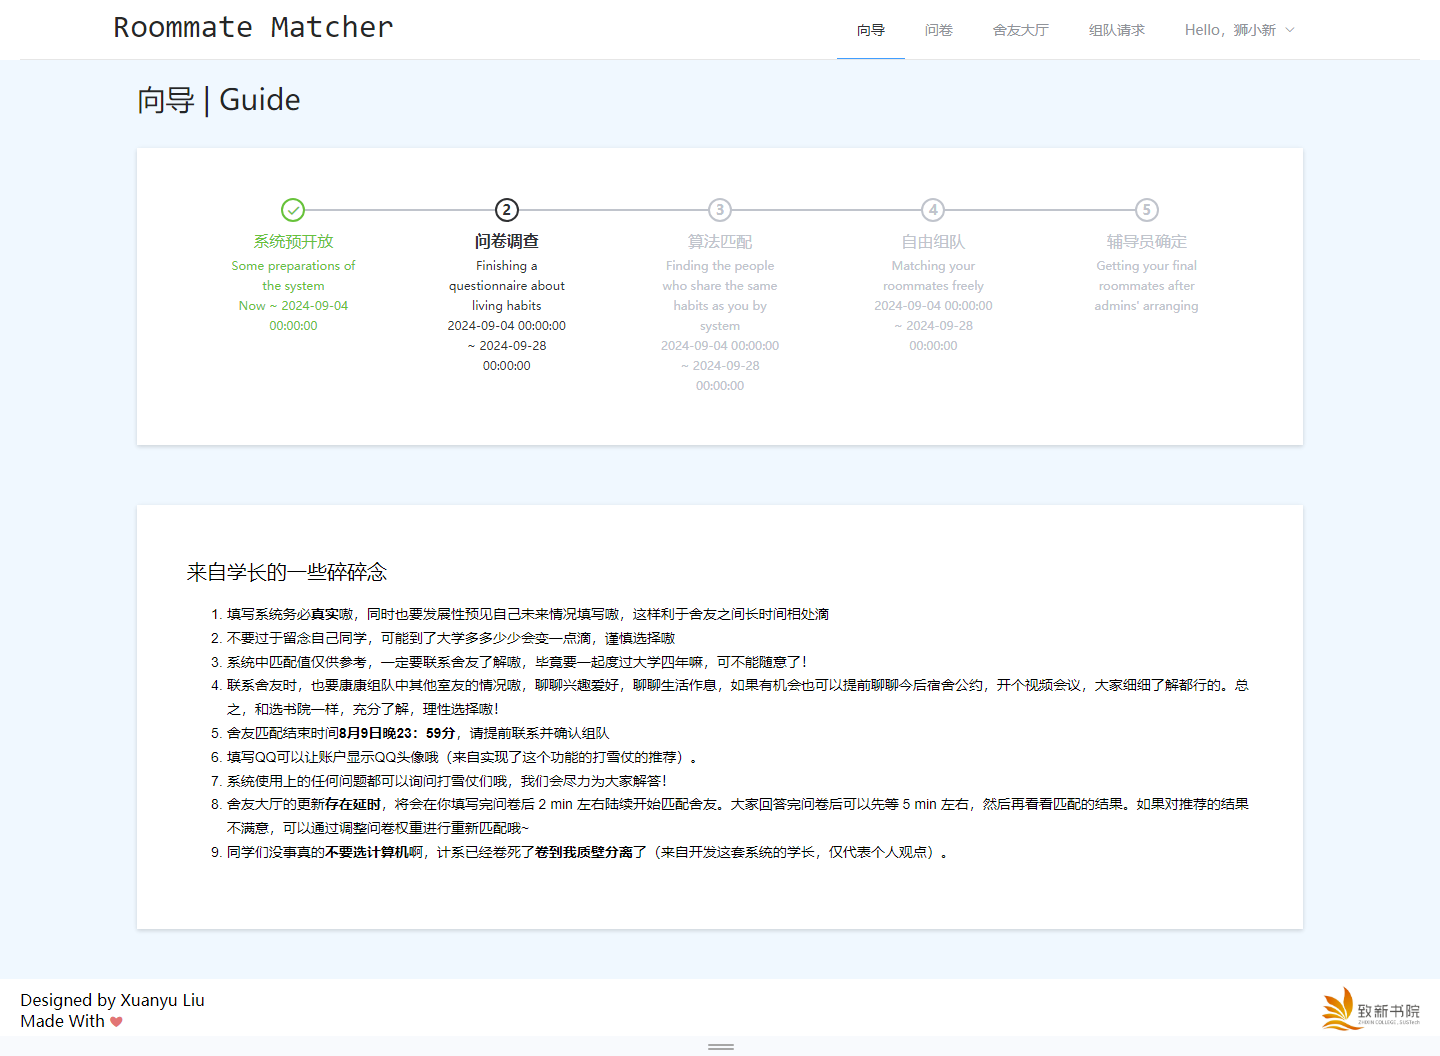Click the bottom drag handle bar
The width and height of the screenshot is (1440, 1056).
721,1047
